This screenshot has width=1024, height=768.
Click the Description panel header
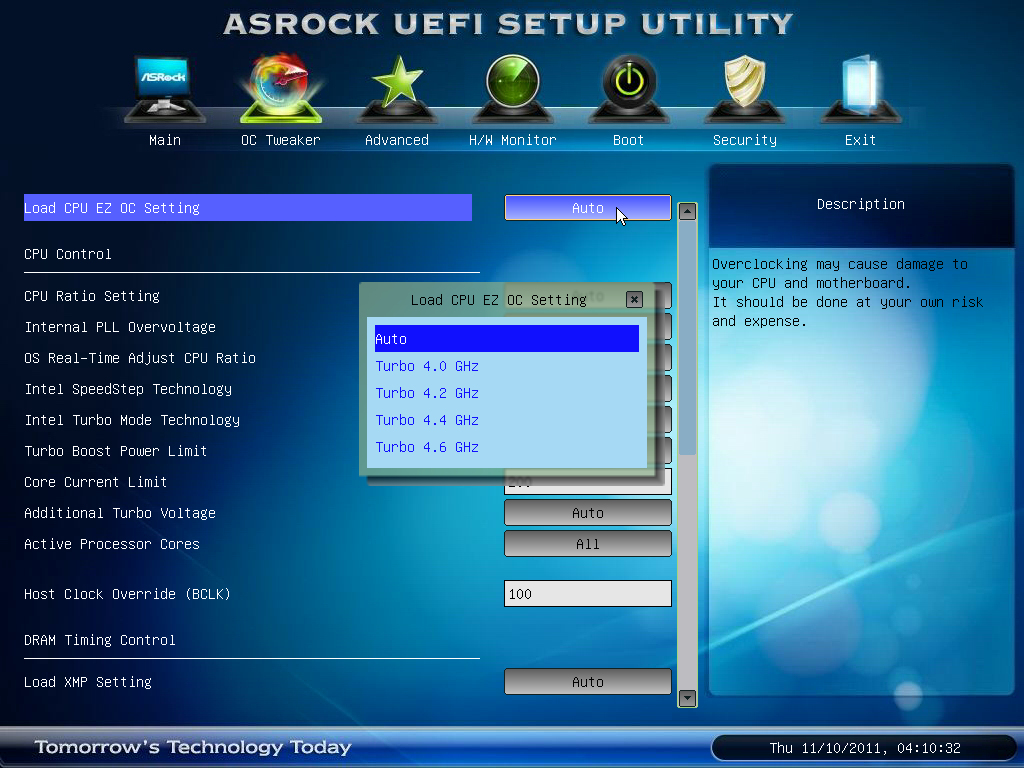pos(861,204)
